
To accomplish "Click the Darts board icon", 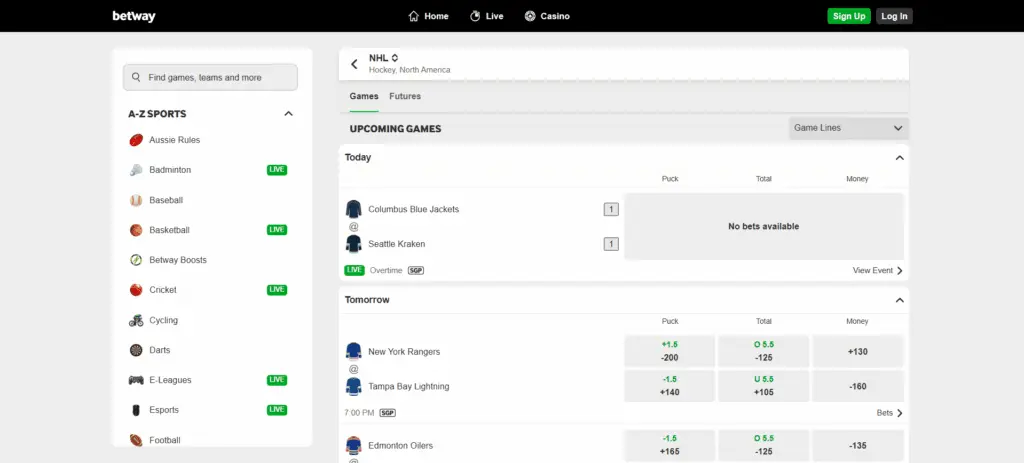I will pyautogui.click(x=136, y=350).
